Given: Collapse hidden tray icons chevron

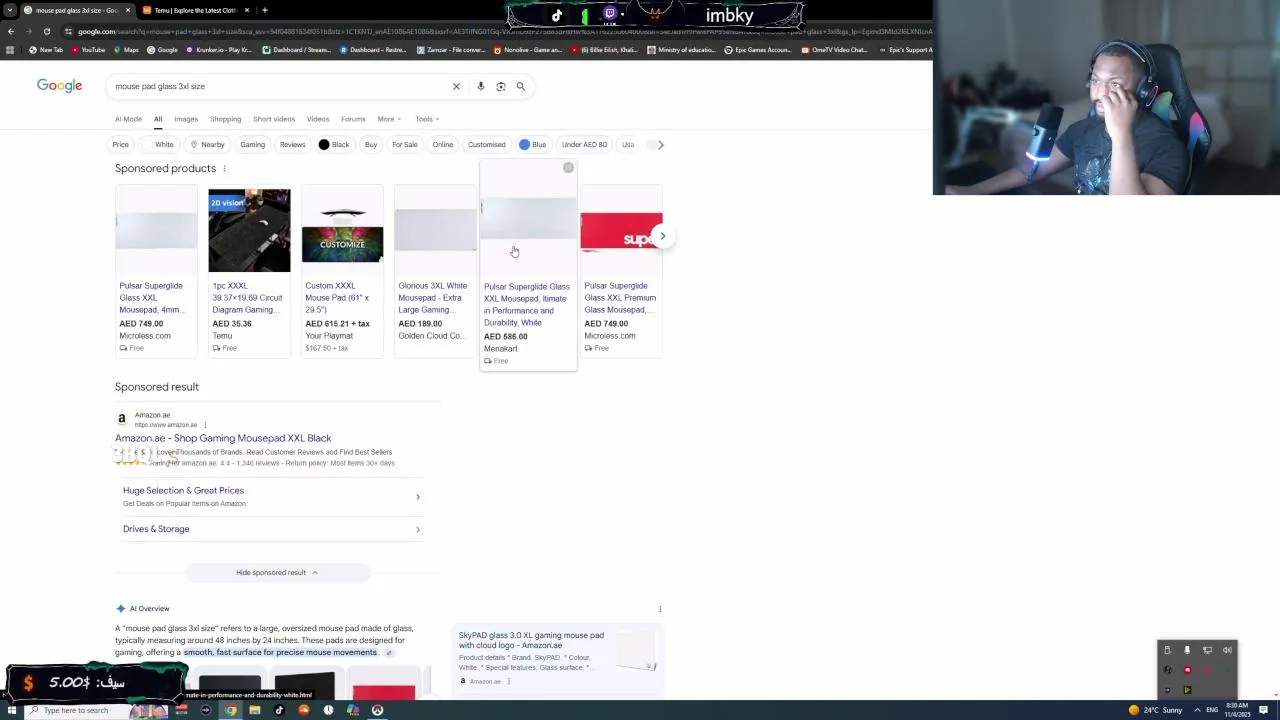Looking at the screenshot, I should click(1197, 710).
